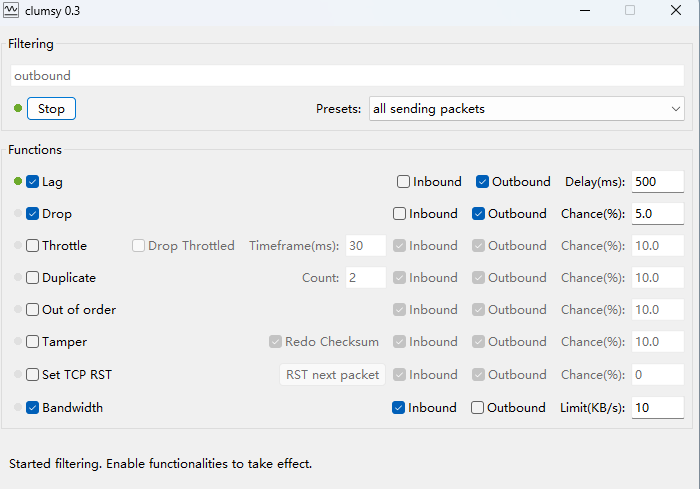Click the Duplicate Chance(%) field
Image resolution: width=700 pixels, height=489 pixels.
[x=658, y=278]
